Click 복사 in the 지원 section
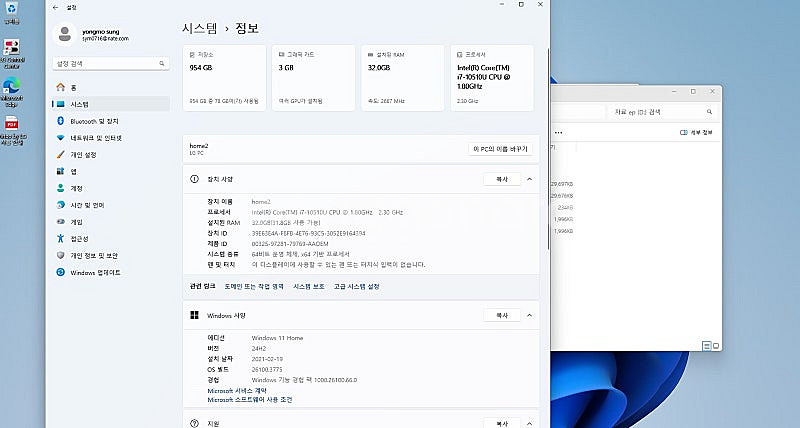 tap(502, 423)
